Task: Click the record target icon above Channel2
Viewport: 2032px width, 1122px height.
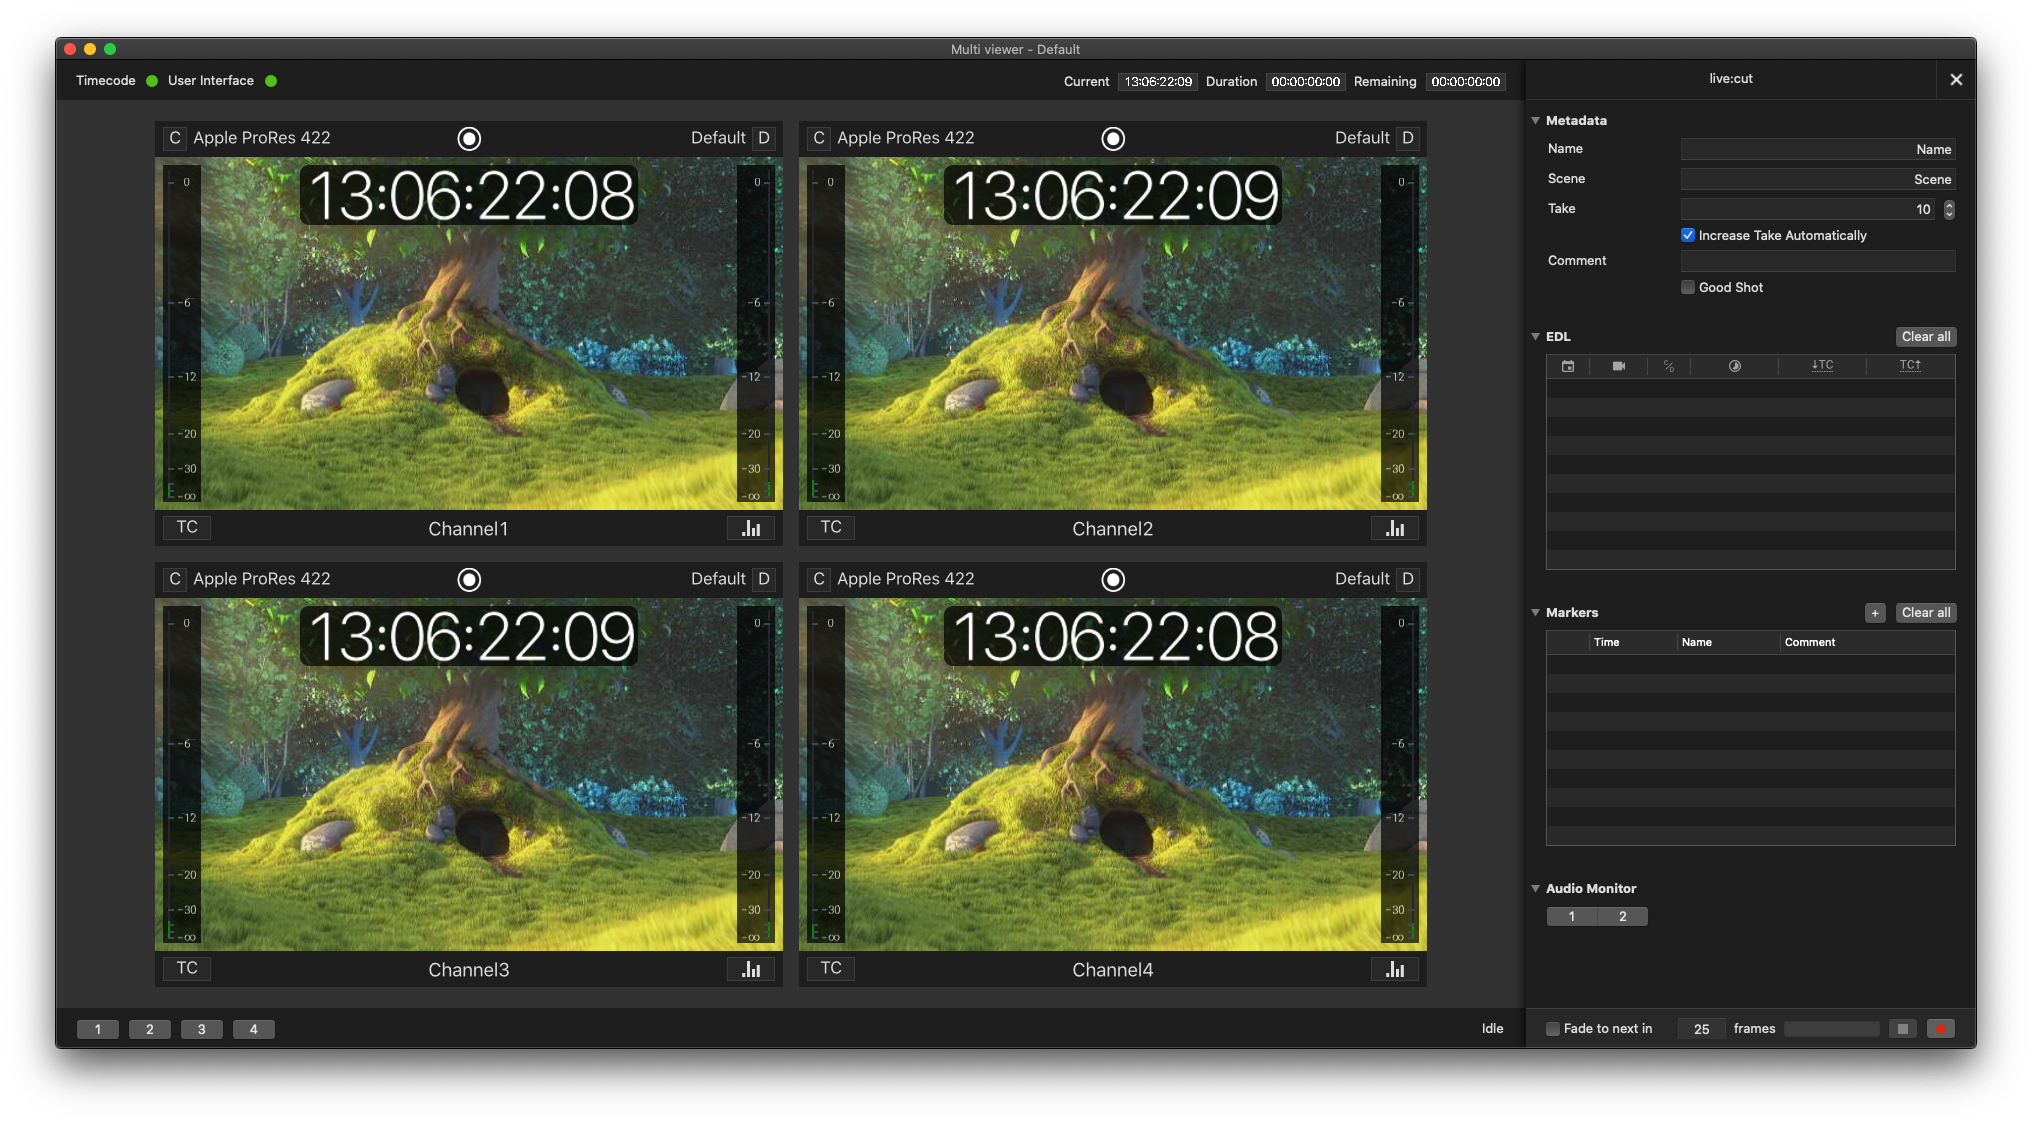Action: [1113, 139]
